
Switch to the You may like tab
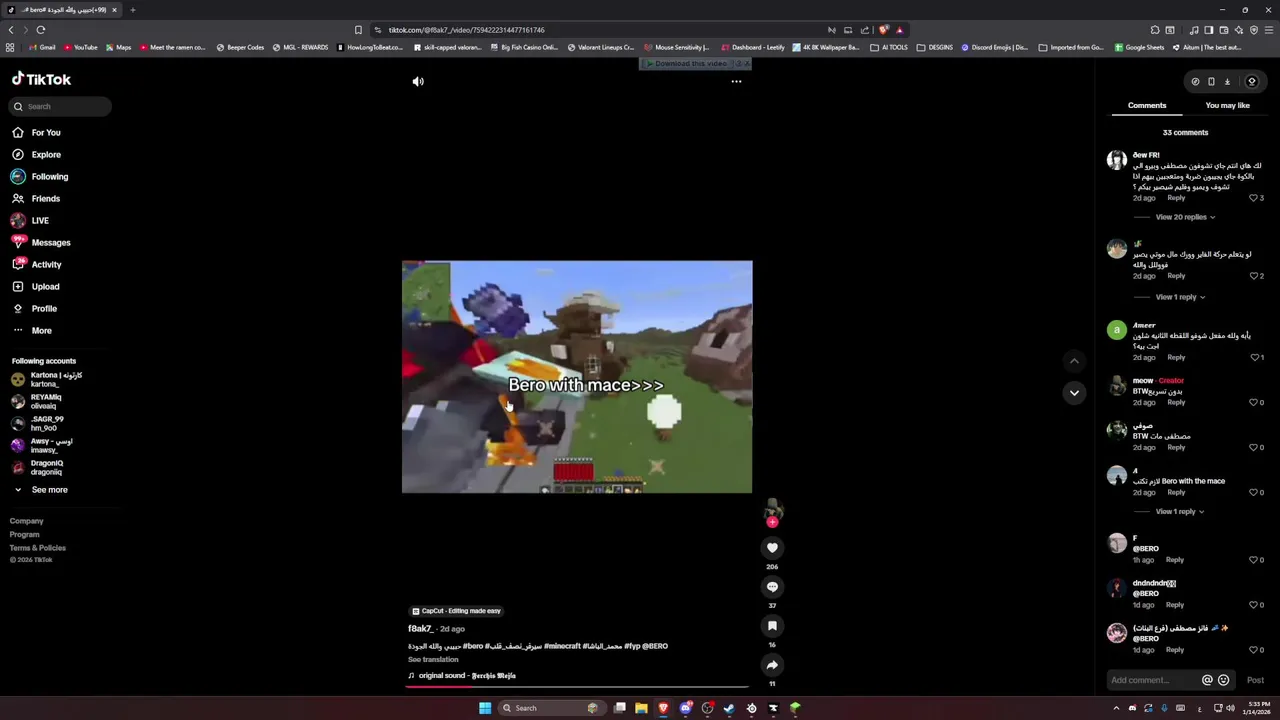click(x=1227, y=105)
